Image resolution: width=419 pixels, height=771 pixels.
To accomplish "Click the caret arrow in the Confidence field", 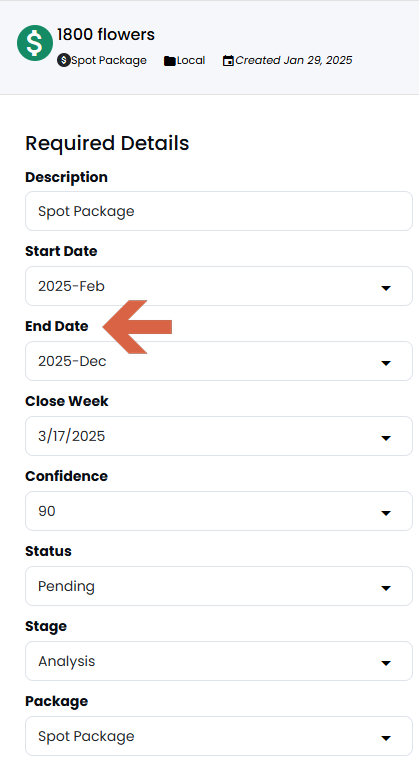I will tap(386, 513).
